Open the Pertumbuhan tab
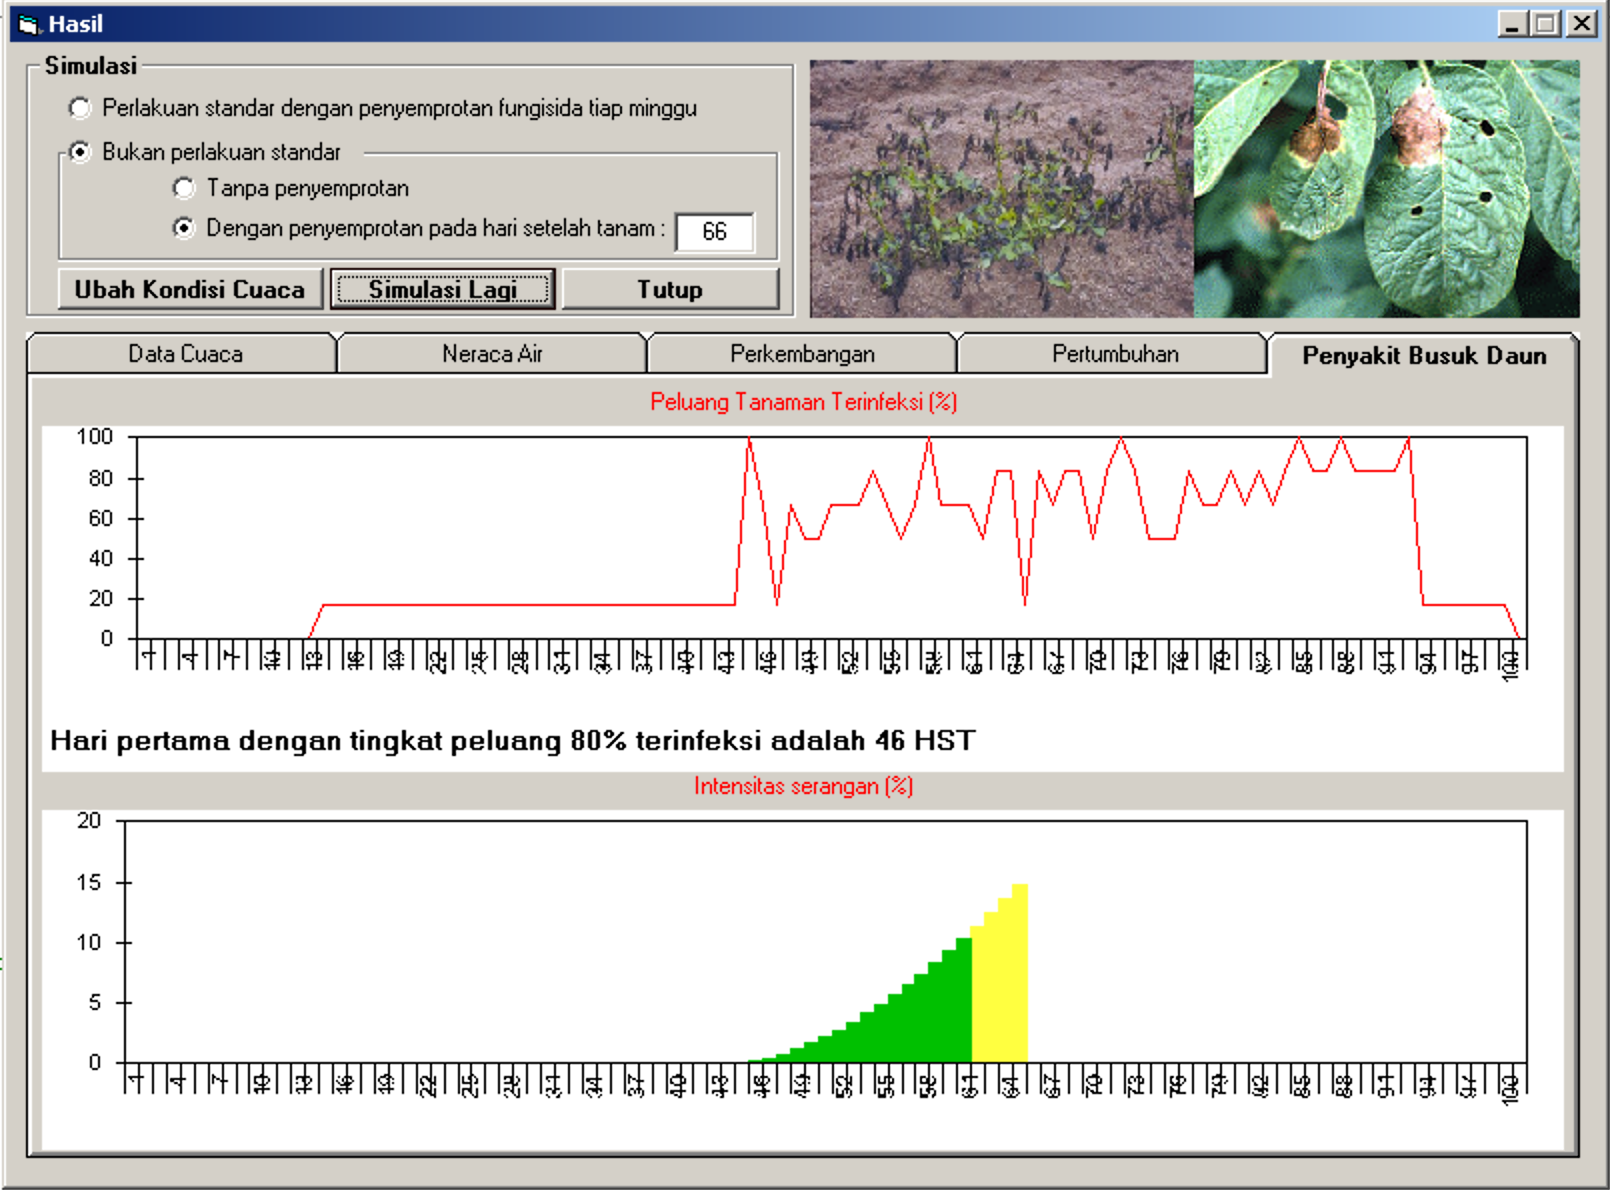Image resolution: width=1610 pixels, height=1190 pixels. click(x=1114, y=354)
